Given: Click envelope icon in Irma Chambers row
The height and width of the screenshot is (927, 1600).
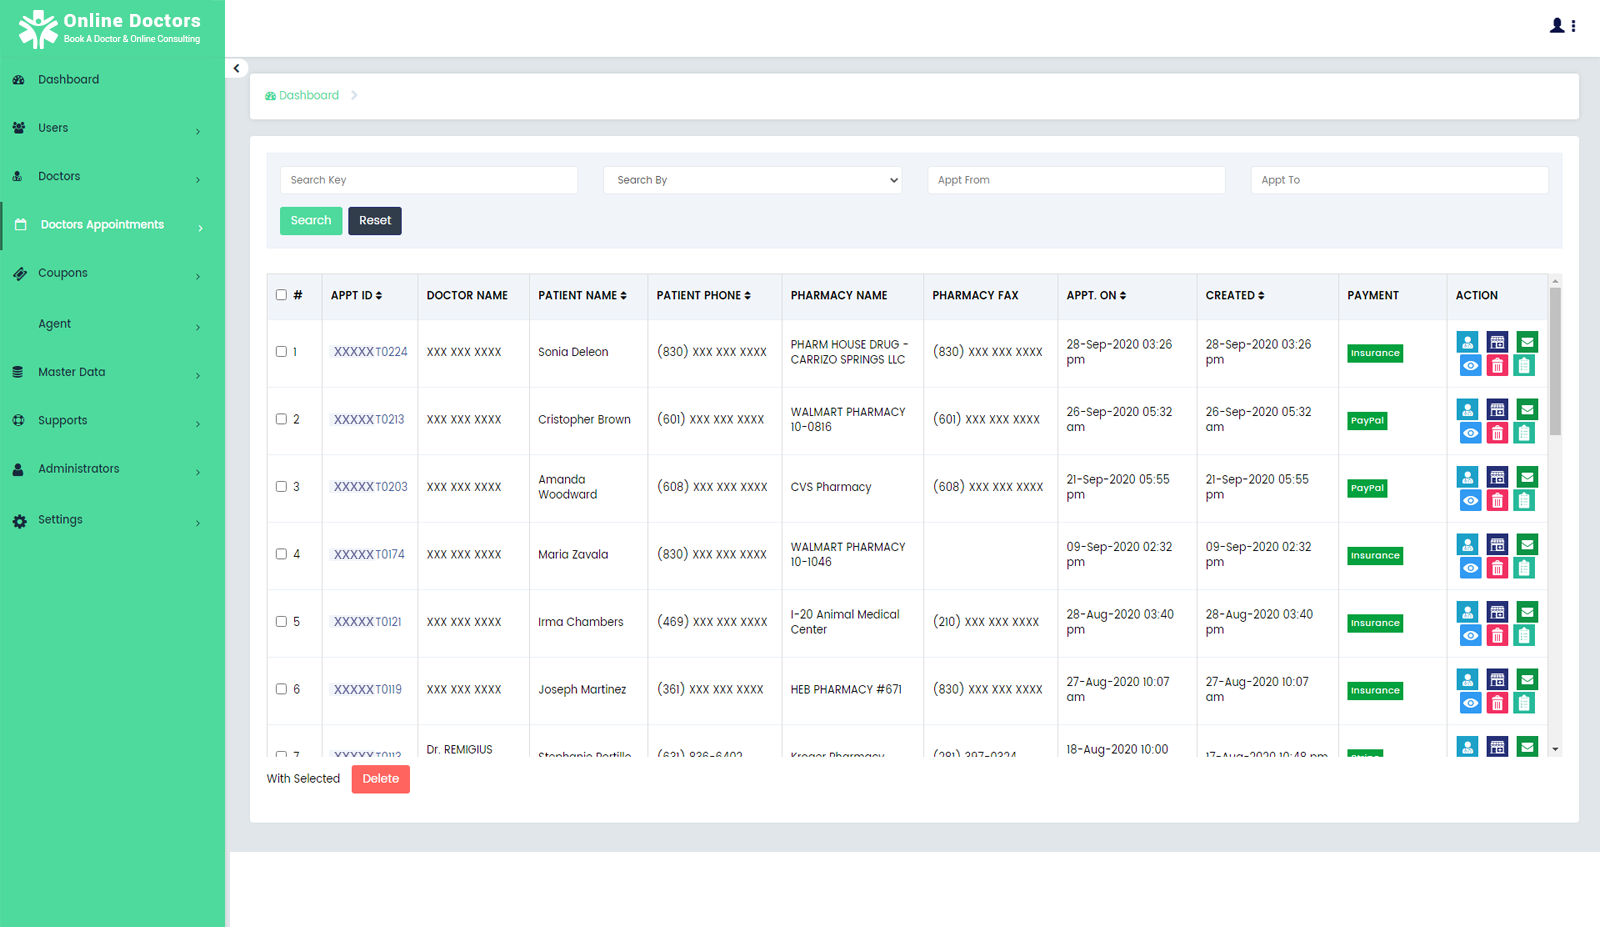Looking at the screenshot, I should (x=1527, y=612).
